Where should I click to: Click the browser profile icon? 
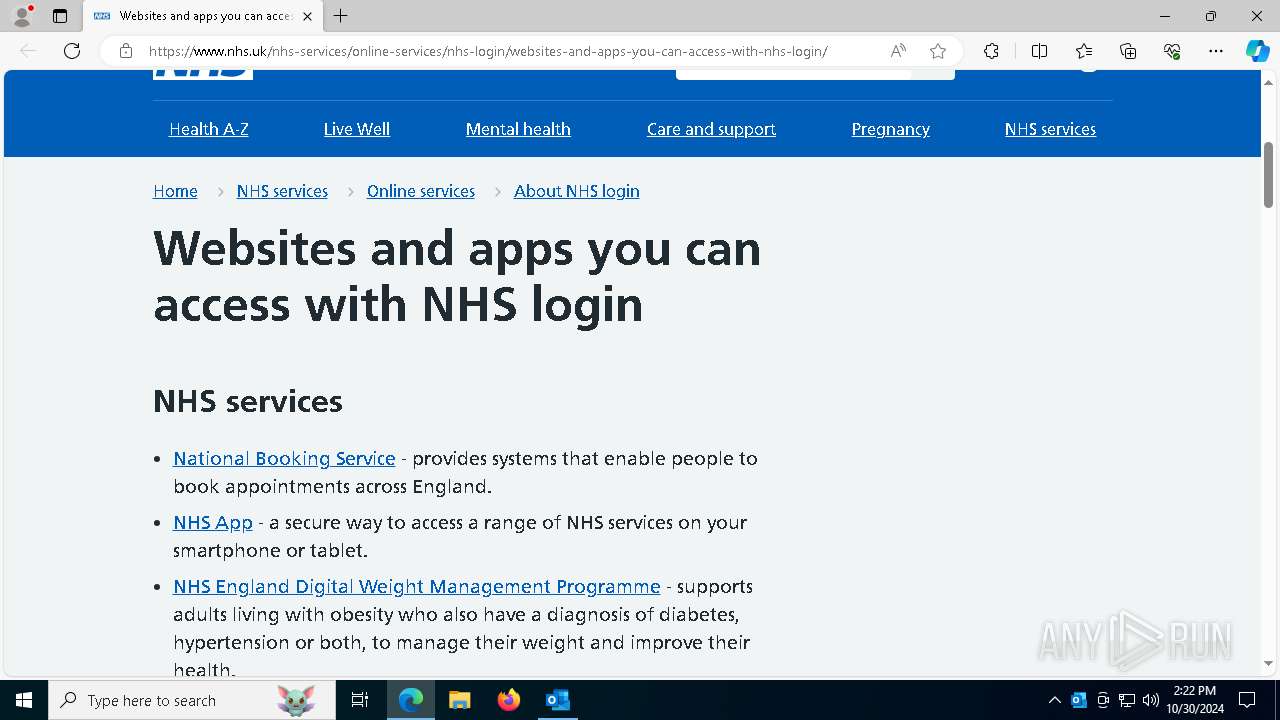[x=21, y=16]
